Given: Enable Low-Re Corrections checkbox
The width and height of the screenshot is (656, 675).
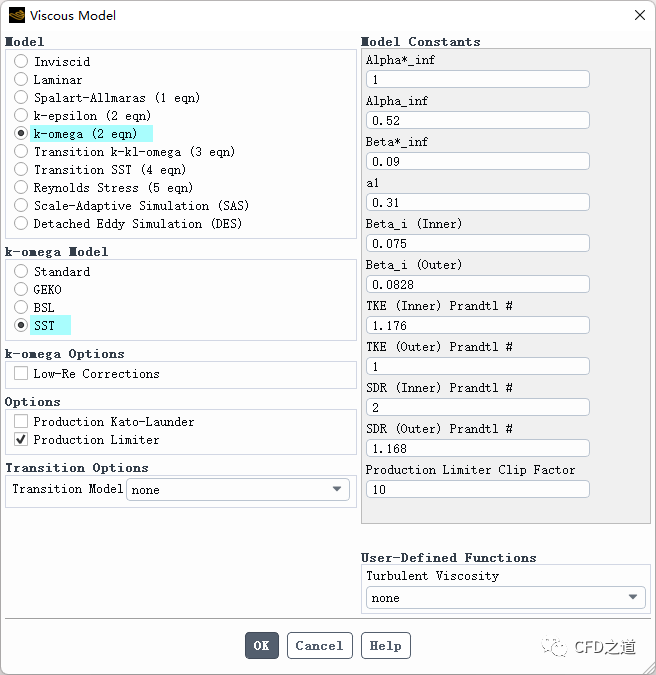Looking at the screenshot, I should coord(21,373).
